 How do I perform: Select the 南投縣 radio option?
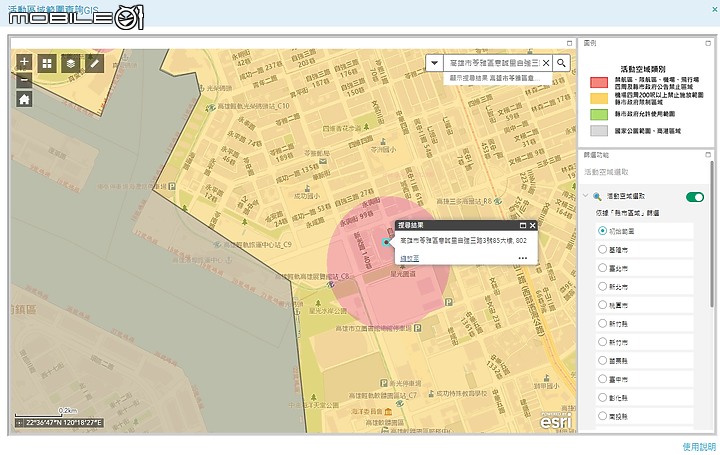click(x=602, y=416)
